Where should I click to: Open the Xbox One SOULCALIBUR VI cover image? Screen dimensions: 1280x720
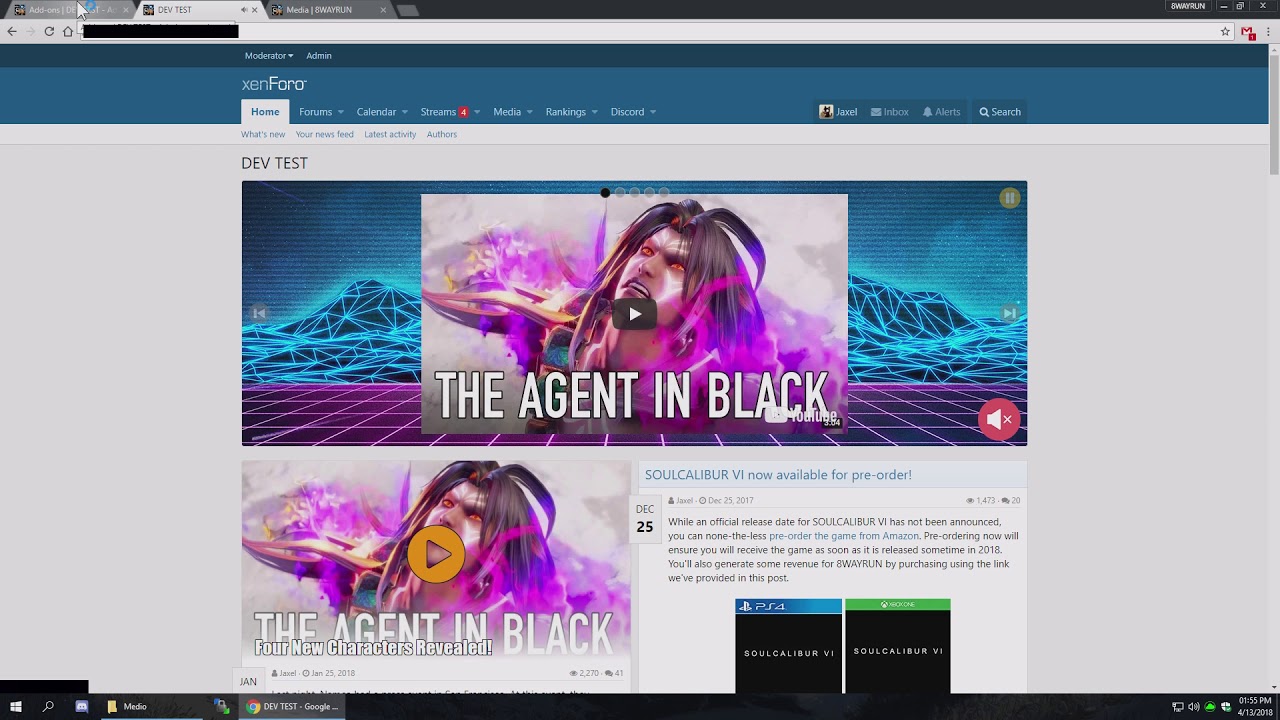pyautogui.click(x=898, y=646)
